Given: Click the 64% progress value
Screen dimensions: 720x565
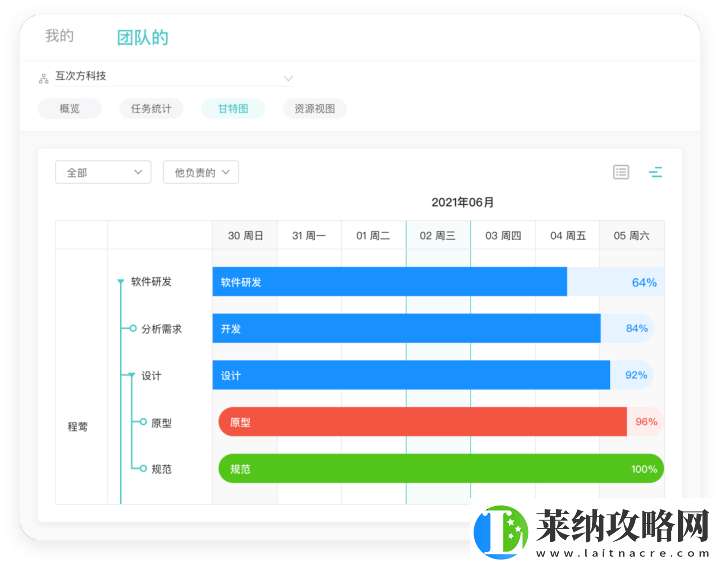Looking at the screenshot, I should 644,282.
